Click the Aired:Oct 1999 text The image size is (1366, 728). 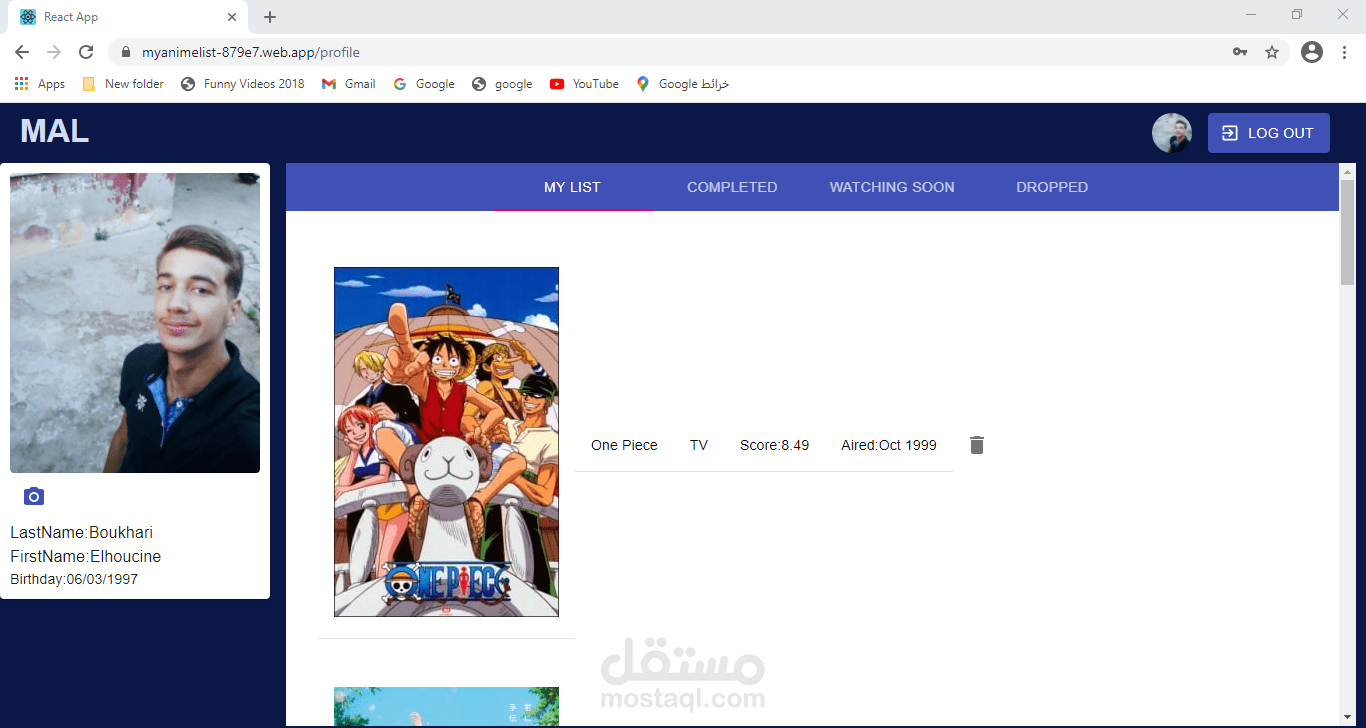(889, 445)
